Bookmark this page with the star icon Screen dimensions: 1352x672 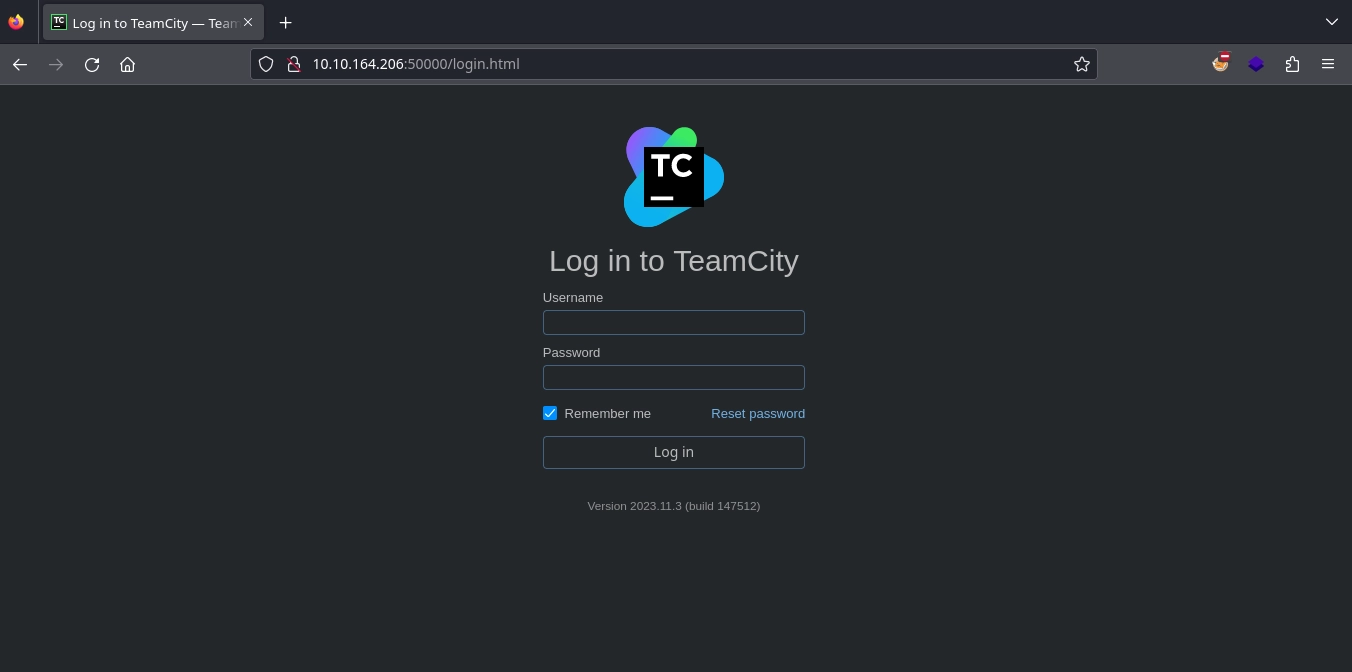[1081, 64]
